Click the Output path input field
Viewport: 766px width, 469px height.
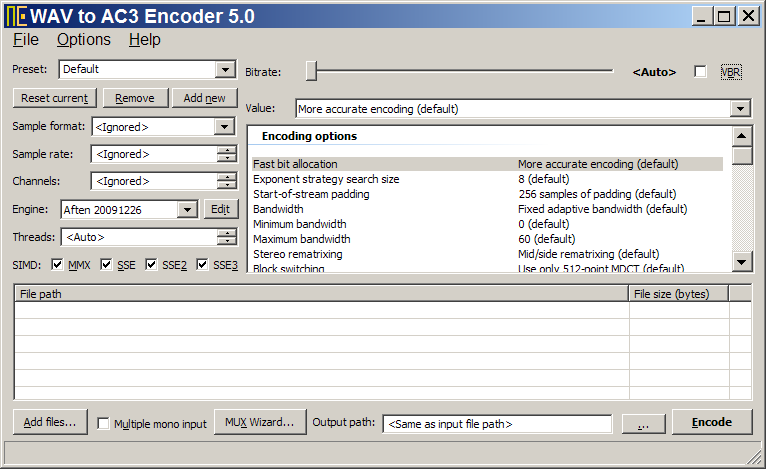pyautogui.click(x=497, y=424)
